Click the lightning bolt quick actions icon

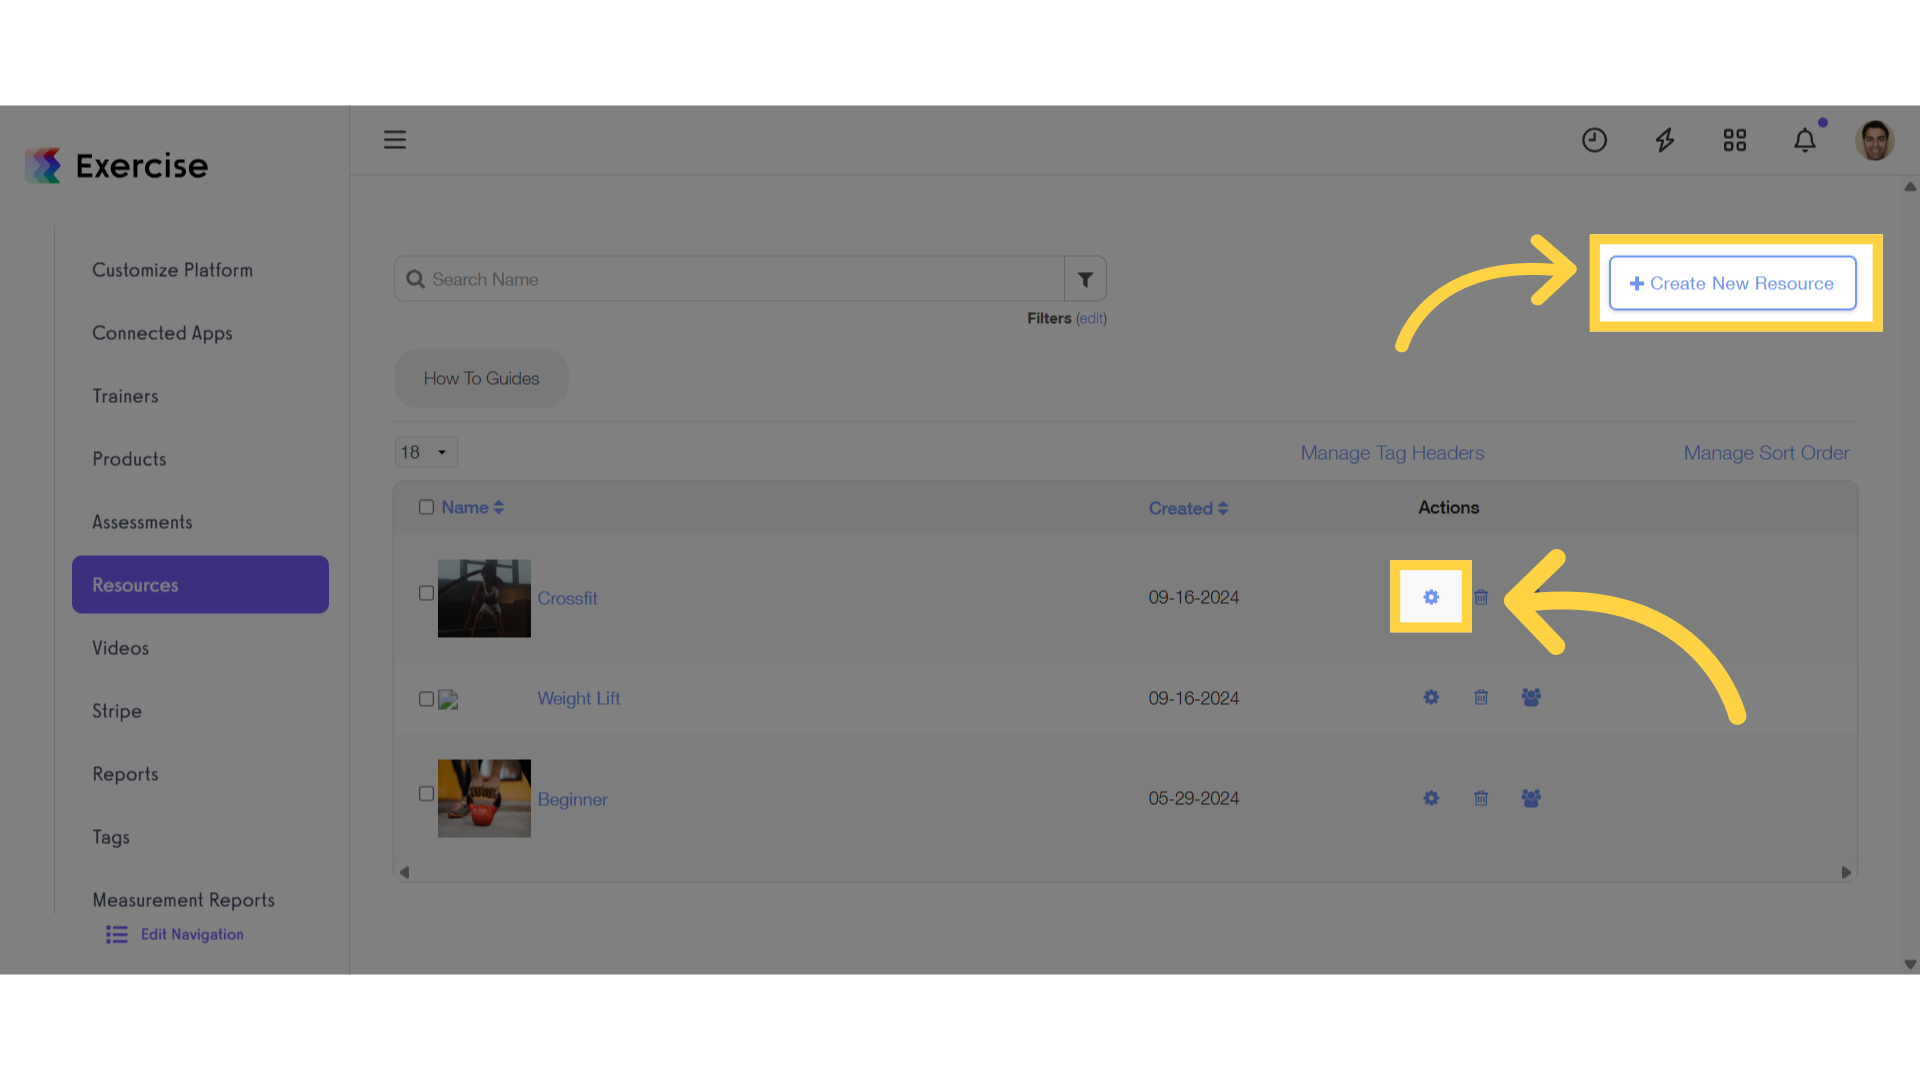(x=1665, y=140)
